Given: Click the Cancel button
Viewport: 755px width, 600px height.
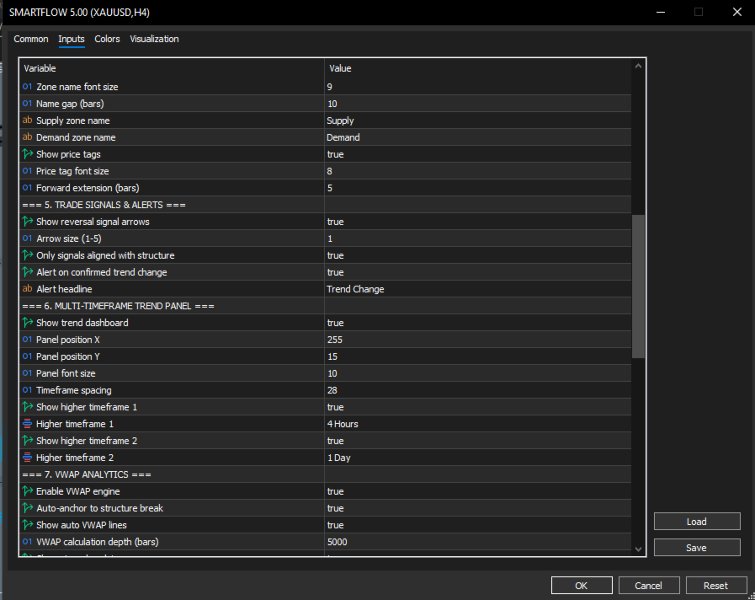Looking at the screenshot, I should [648, 586].
